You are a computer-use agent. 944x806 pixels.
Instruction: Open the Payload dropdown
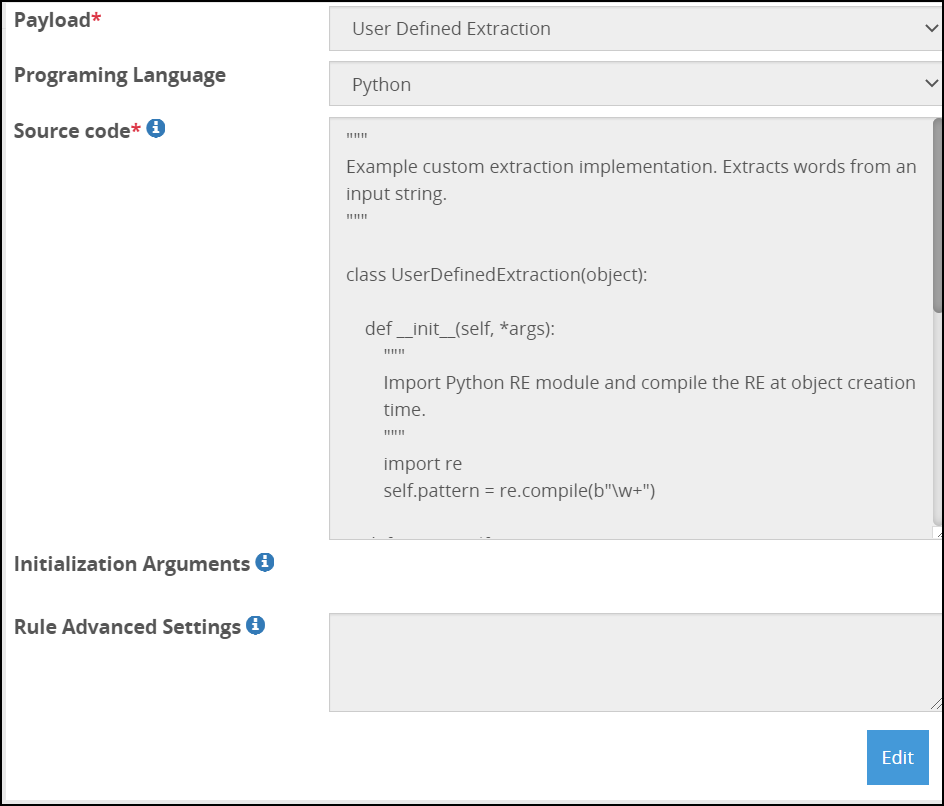(x=632, y=28)
